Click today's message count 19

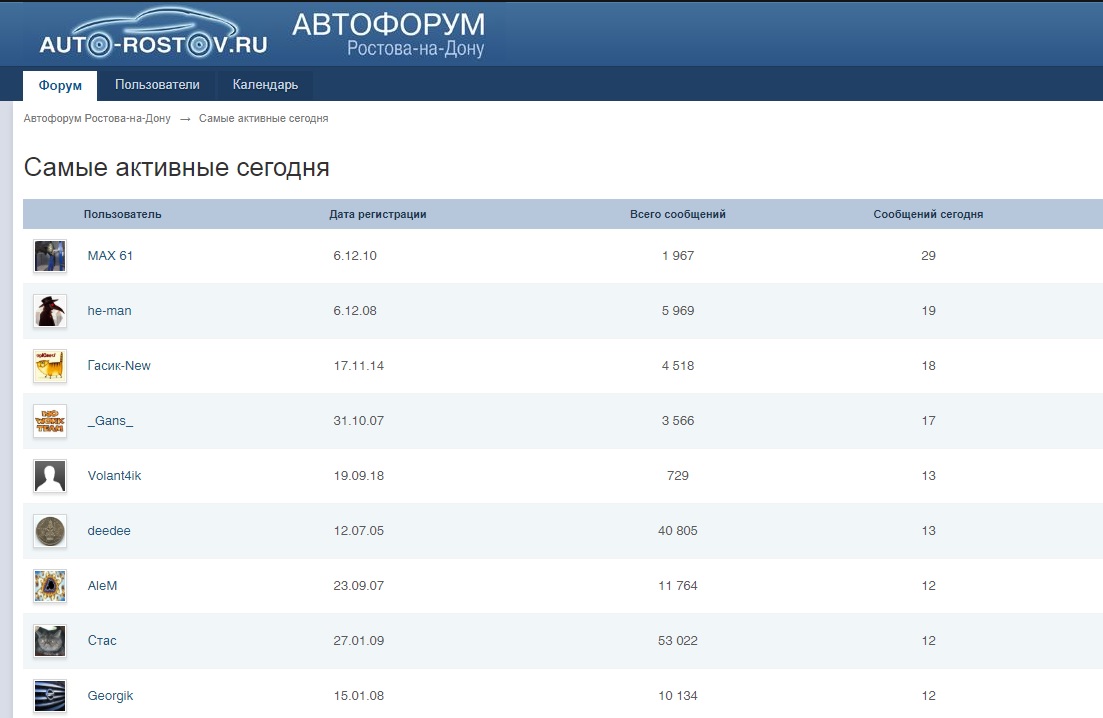pyautogui.click(x=929, y=311)
